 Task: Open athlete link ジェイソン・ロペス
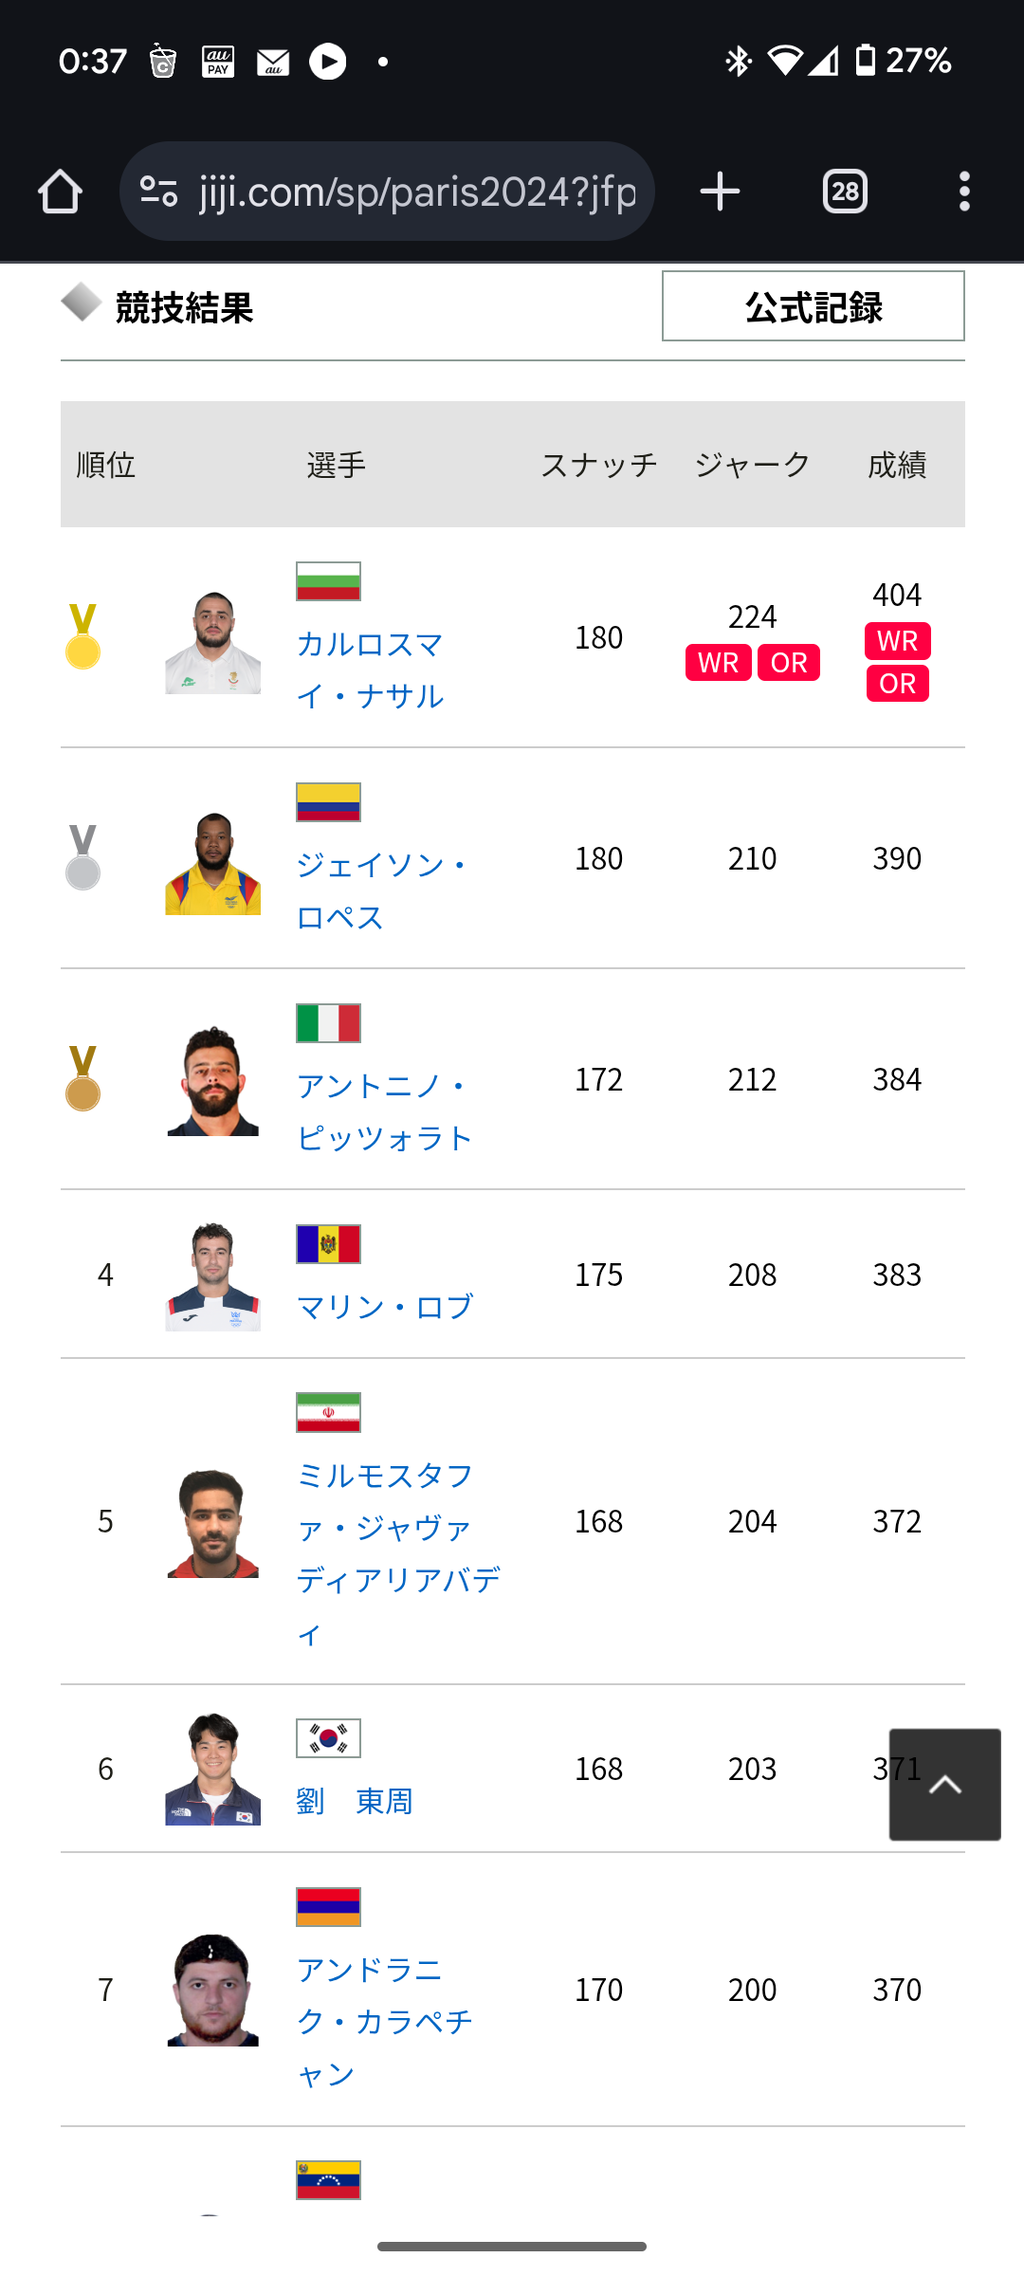[382, 890]
